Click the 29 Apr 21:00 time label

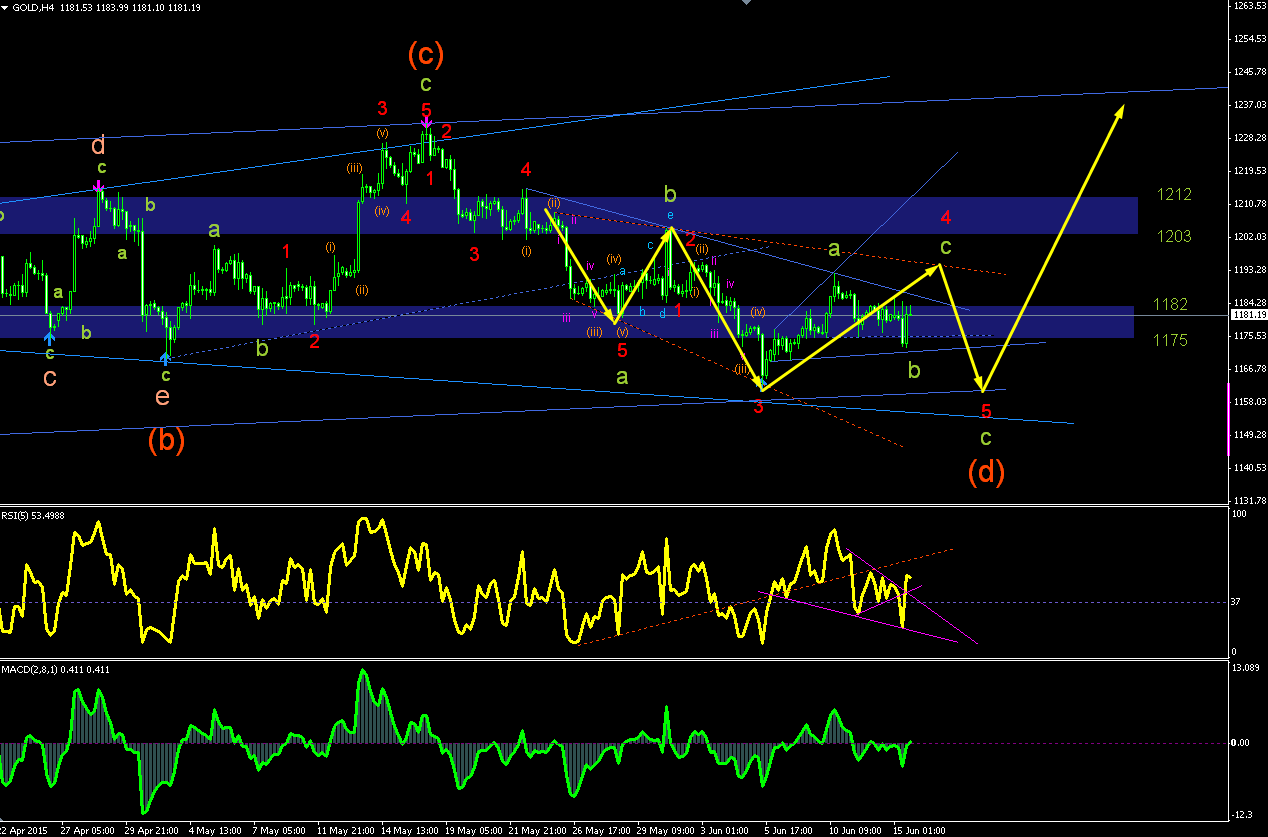[152, 830]
